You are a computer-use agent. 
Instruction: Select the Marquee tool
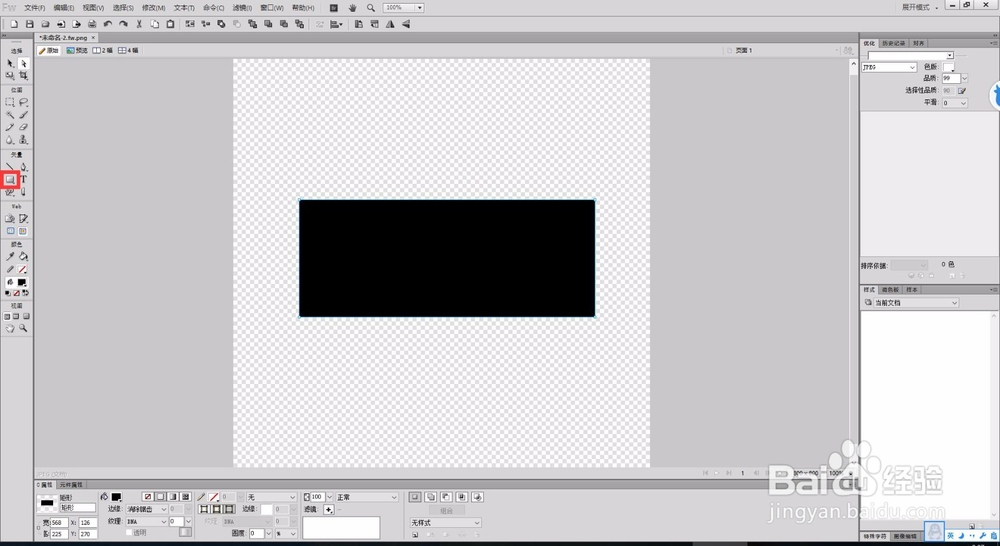pos(10,102)
